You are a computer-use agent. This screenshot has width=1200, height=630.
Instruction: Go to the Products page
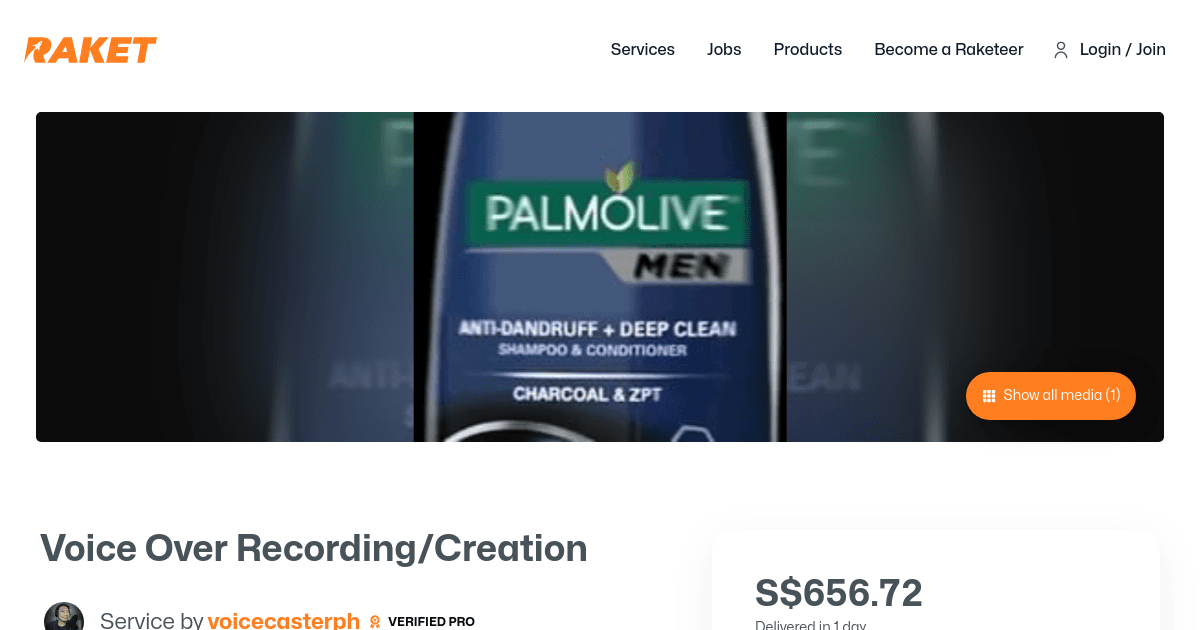click(808, 49)
